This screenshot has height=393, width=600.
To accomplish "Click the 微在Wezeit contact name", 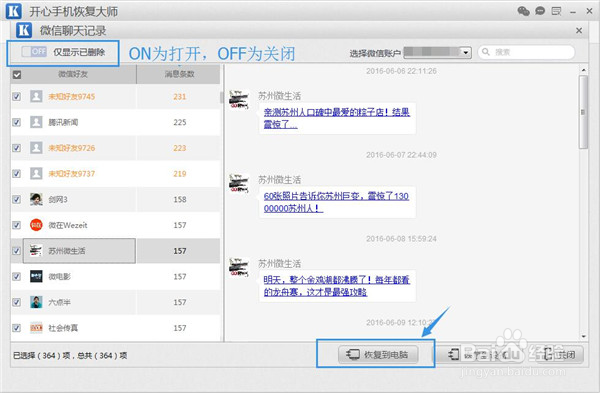I will pyautogui.click(x=68, y=225).
